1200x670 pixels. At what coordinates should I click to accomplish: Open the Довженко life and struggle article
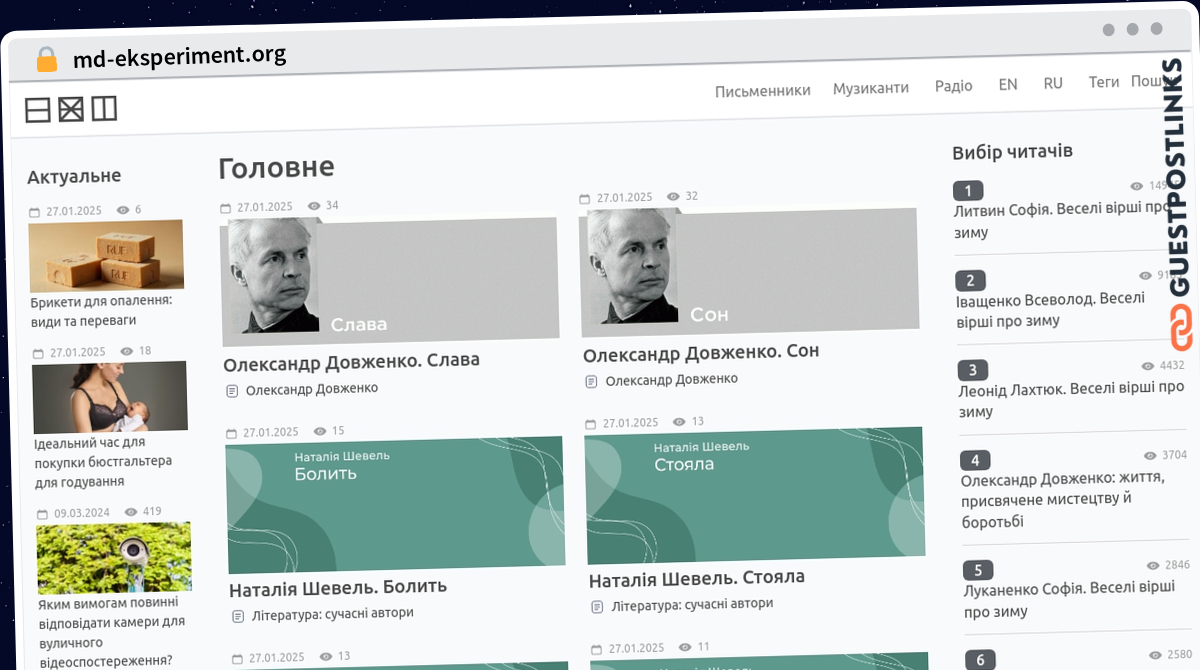click(x=1062, y=500)
